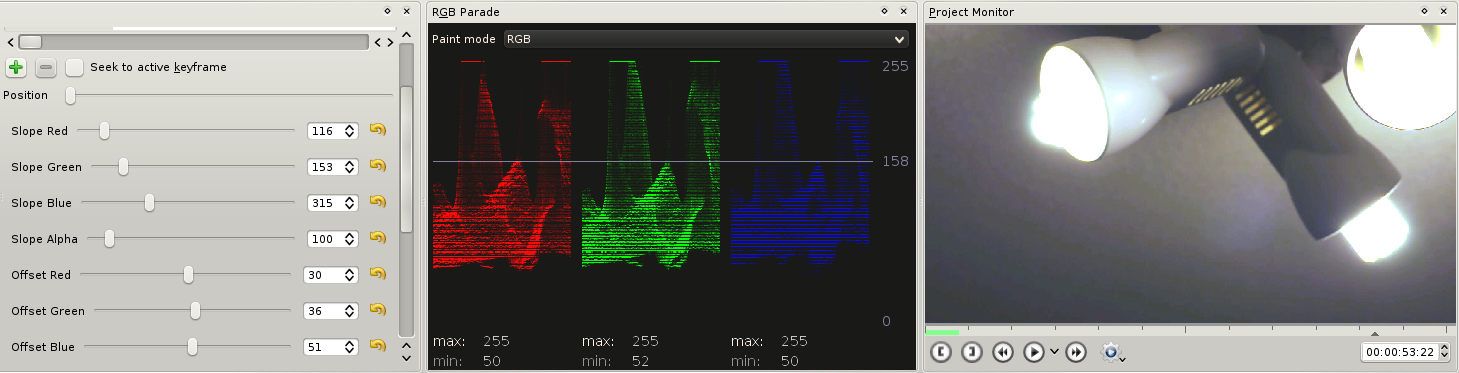1459x373 pixels.
Task: Set zone start in Project Monitor
Action: point(941,352)
